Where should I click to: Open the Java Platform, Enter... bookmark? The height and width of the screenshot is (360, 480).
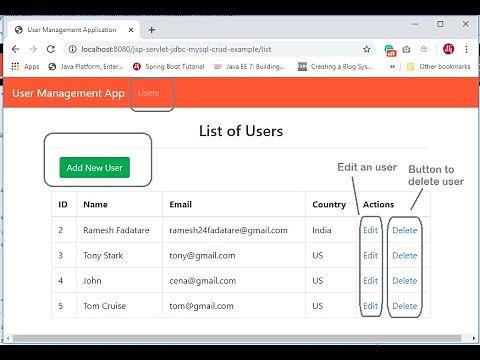point(86,67)
